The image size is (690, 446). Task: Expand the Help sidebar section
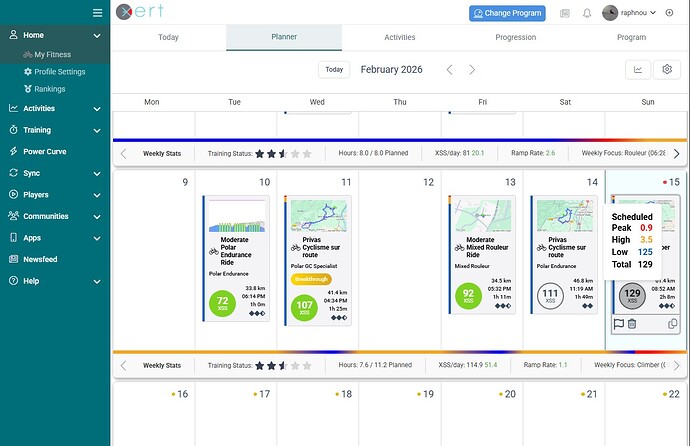coord(97,281)
